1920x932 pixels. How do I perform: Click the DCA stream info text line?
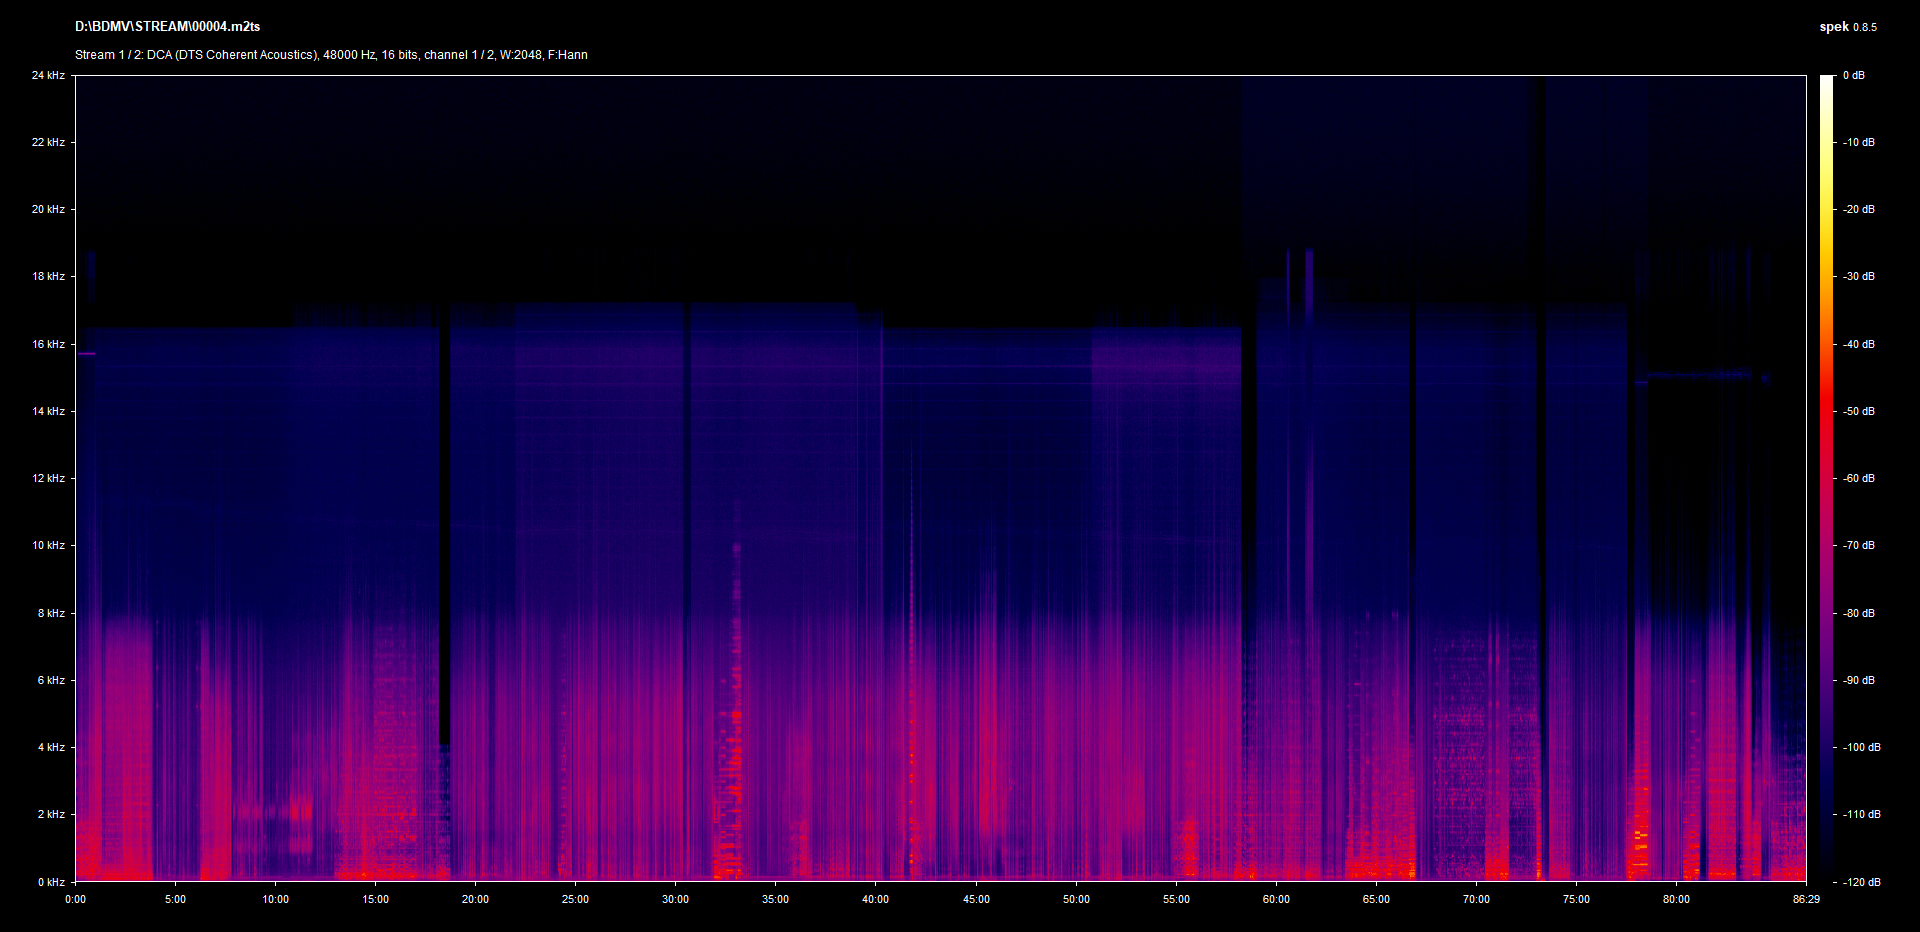point(331,55)
